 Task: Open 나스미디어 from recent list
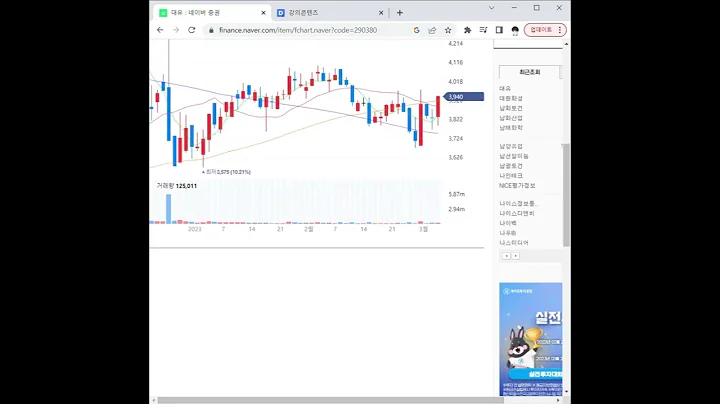point(514,243)
